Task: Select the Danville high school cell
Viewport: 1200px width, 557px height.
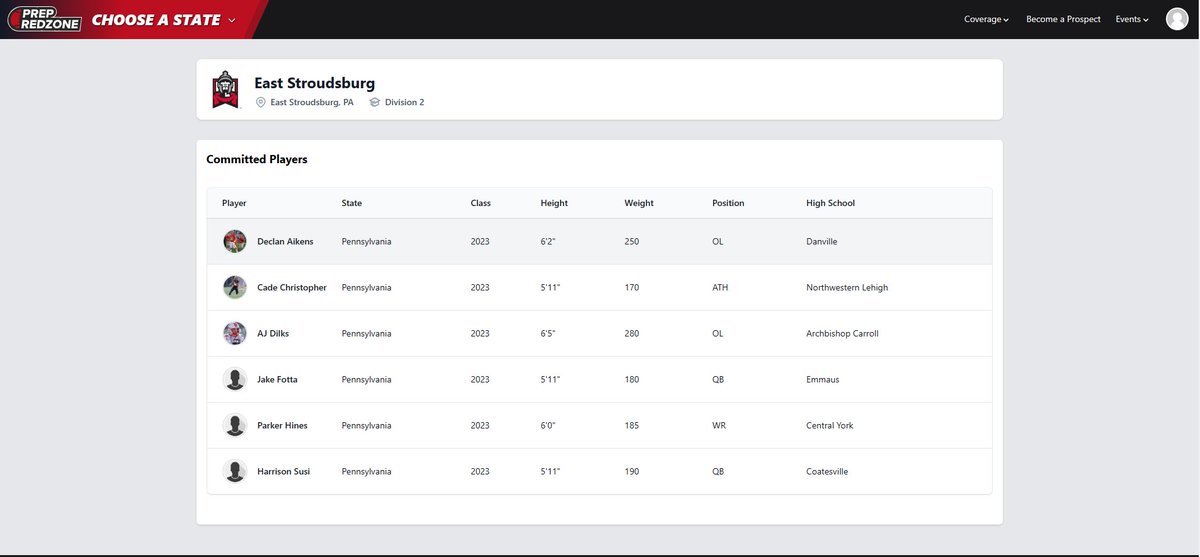Action: 822,242
